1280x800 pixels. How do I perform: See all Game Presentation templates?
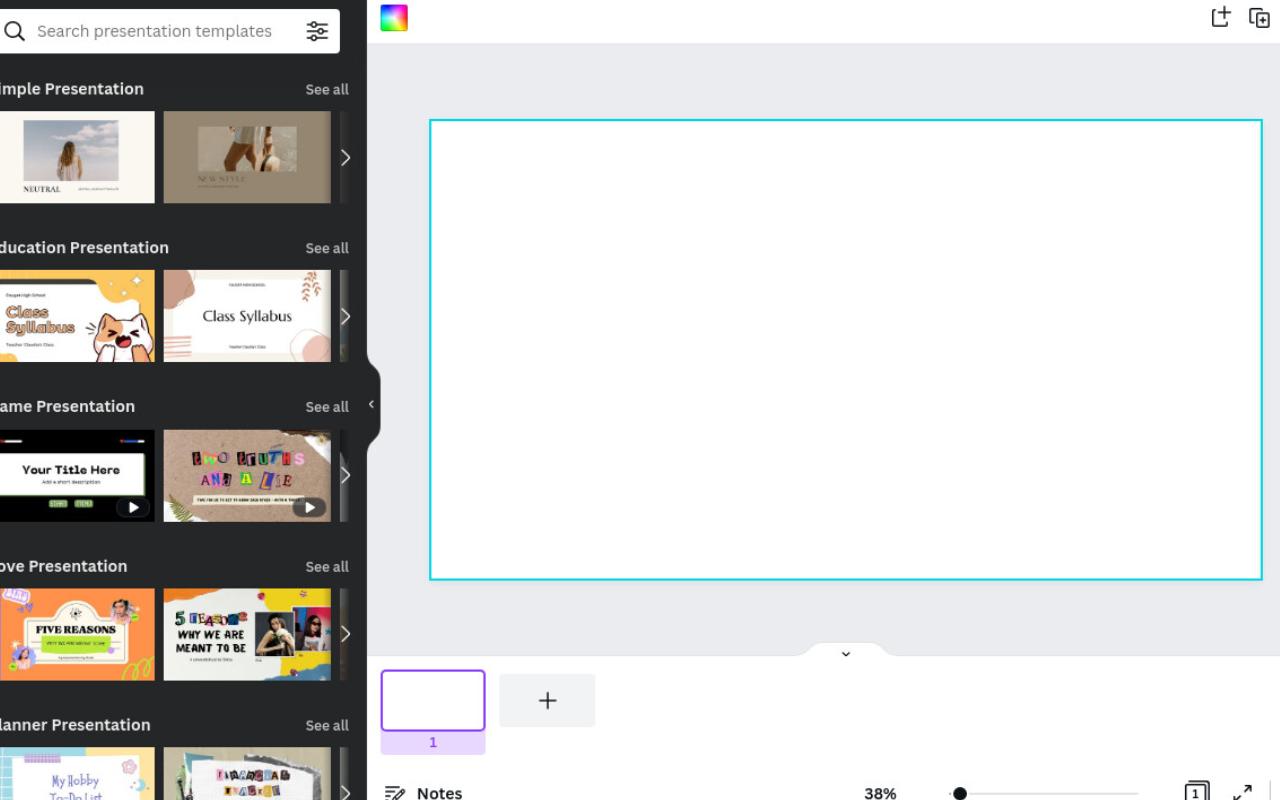[327, 407]
